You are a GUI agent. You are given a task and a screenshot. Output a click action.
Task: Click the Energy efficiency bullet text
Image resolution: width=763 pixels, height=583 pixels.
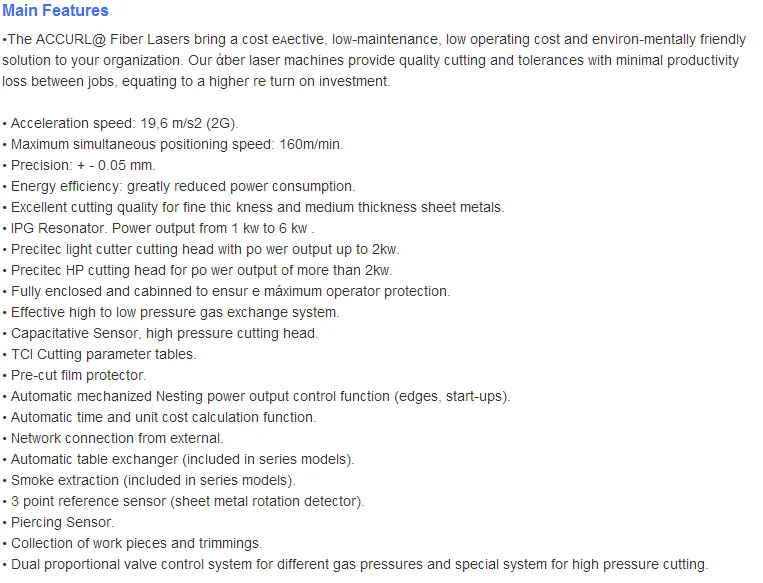(x=179, y=186)
